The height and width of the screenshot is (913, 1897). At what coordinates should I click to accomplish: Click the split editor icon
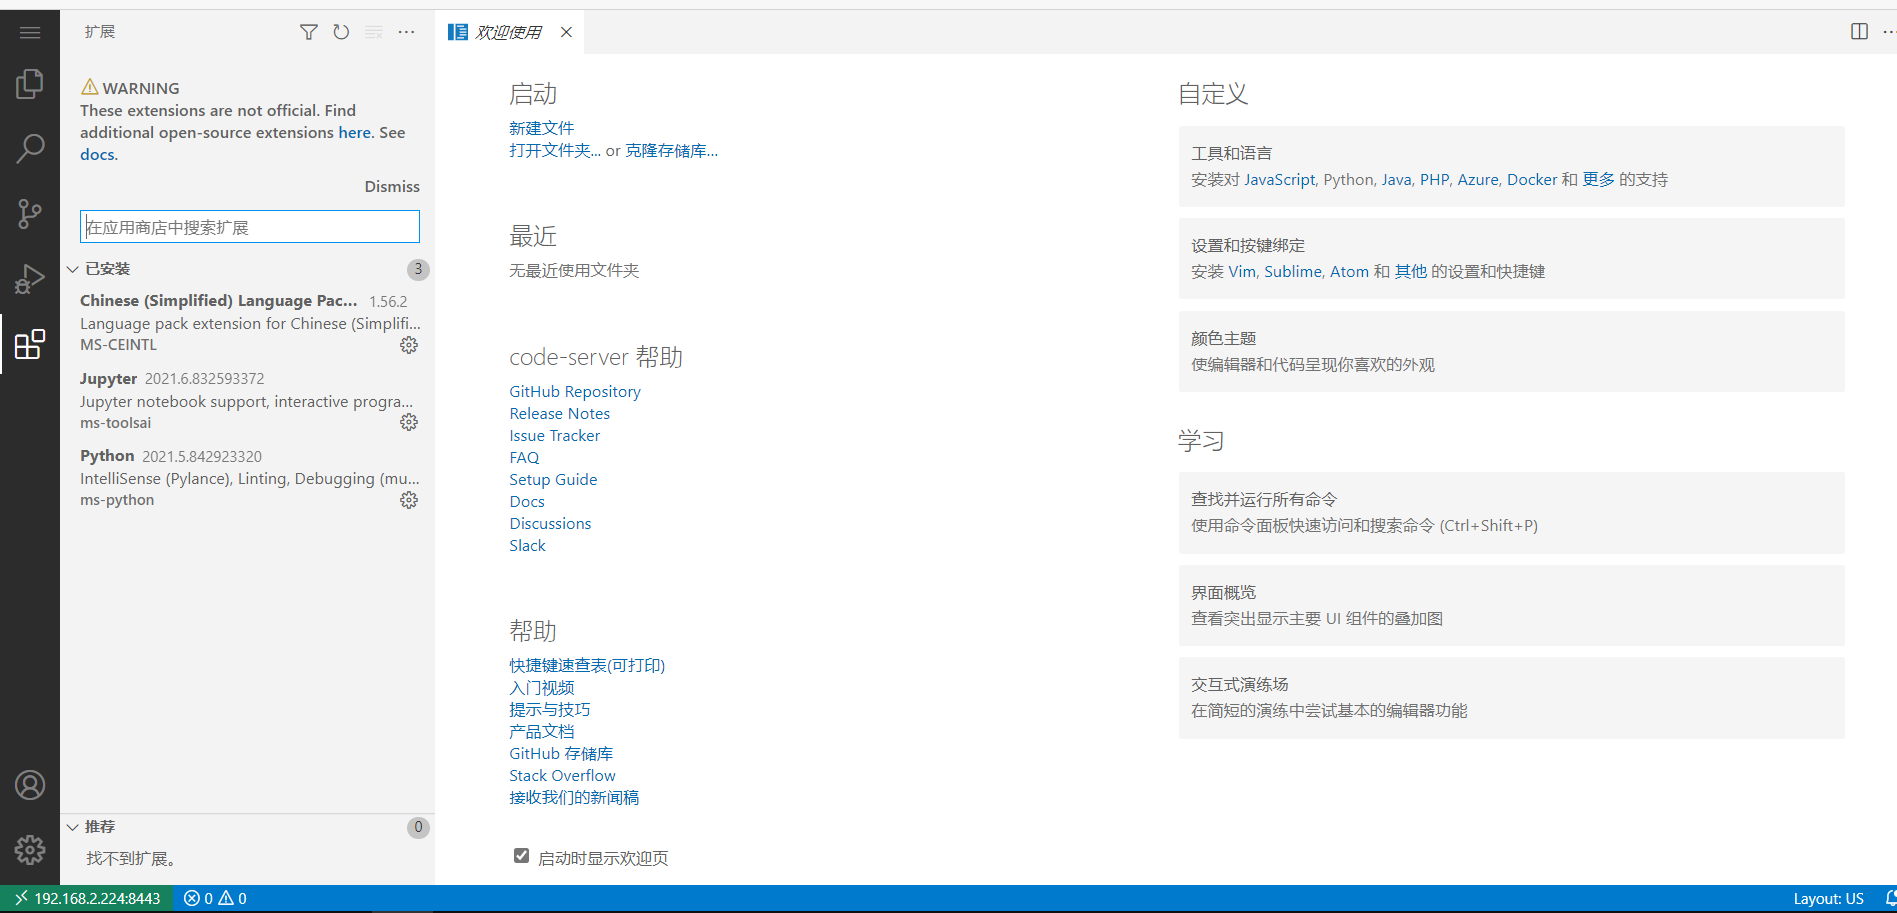[1859, 32]
